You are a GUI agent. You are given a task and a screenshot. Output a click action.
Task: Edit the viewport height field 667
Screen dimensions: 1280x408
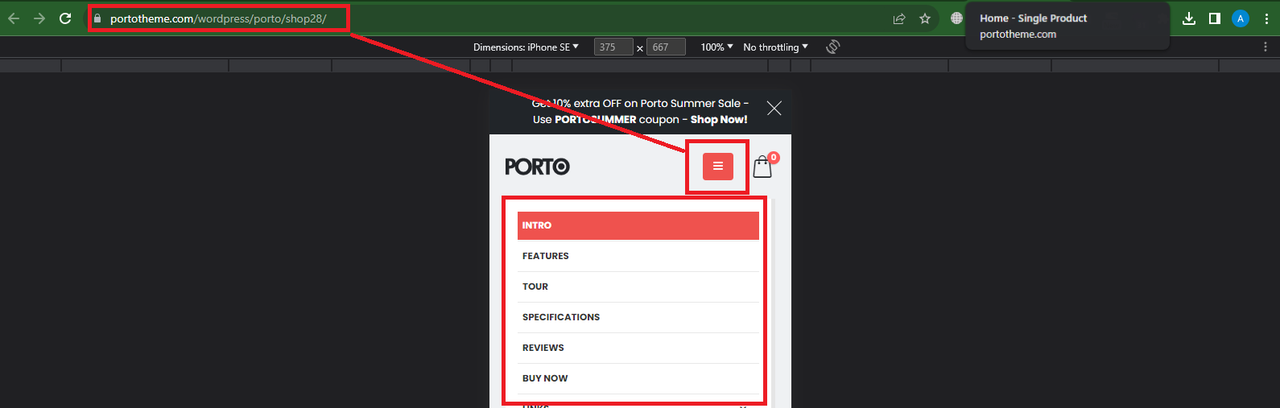point(666,47)
